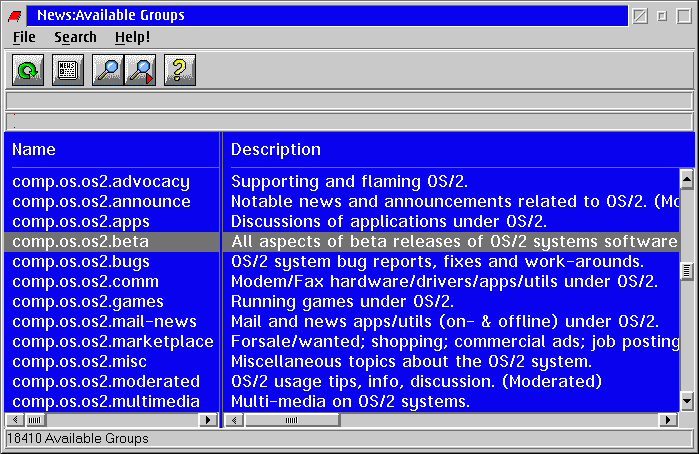Select comp.os.os2.comm group
Image resolution: width=699 pixels, height=454 pixels.
[x=86, y=282]
